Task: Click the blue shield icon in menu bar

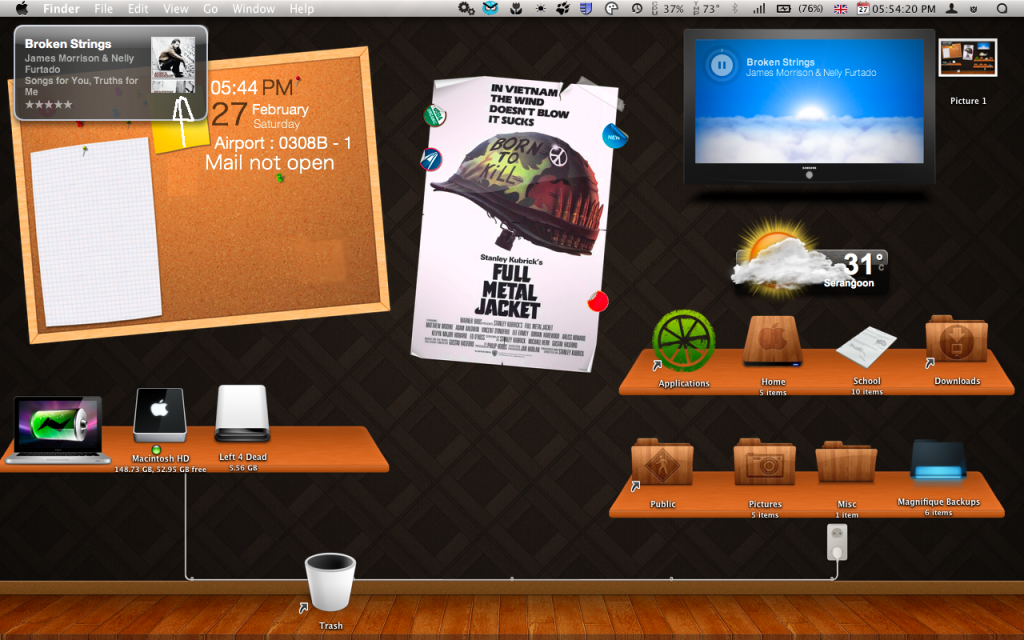Action: coord(586,8)
